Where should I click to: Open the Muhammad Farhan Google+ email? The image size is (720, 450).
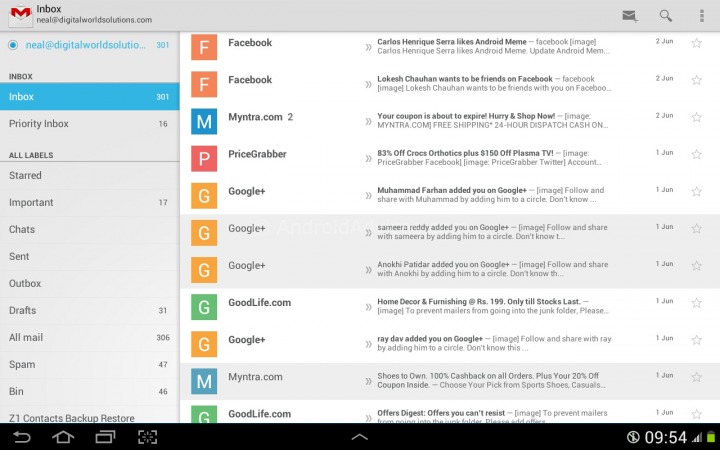(x=450, y=196)
